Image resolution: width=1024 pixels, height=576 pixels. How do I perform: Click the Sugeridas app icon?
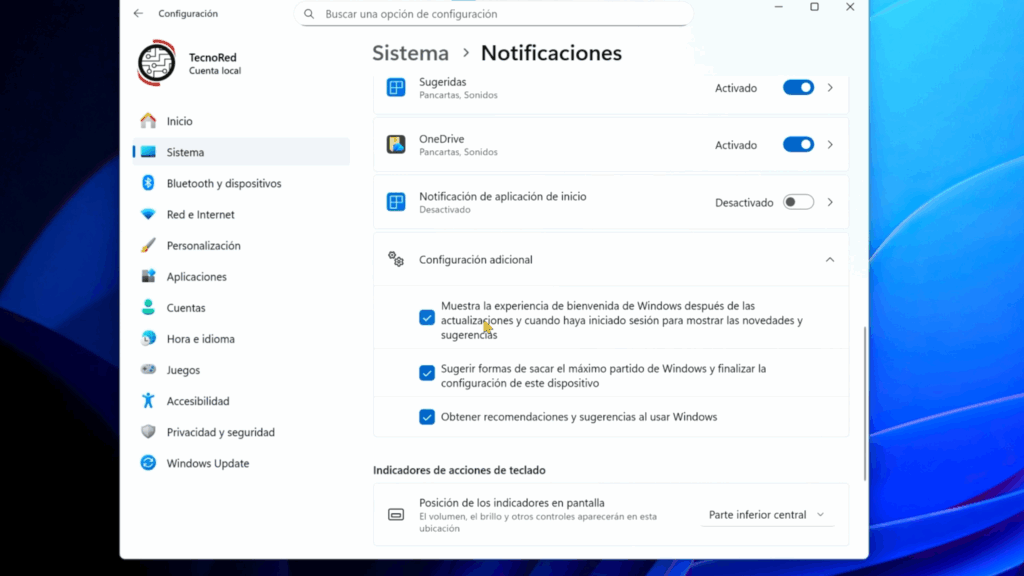tap(395, 88)
